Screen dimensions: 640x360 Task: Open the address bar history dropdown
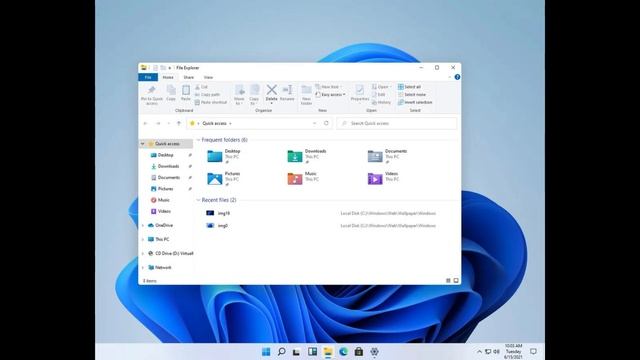click(314, 123)
